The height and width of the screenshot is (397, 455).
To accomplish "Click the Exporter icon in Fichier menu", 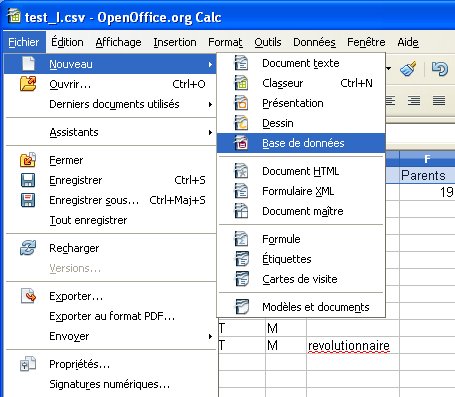I will pos(28,296).
